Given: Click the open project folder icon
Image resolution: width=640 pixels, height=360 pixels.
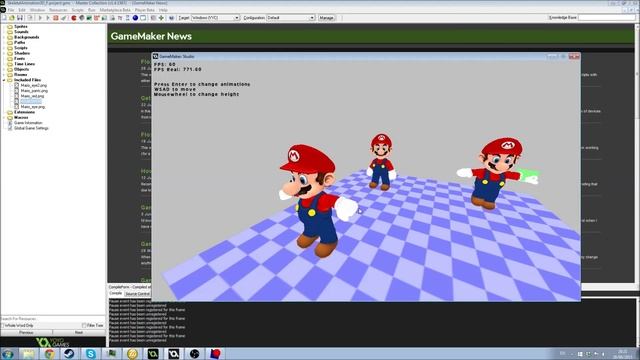Looking at the screenshot, I should (11, 18).
